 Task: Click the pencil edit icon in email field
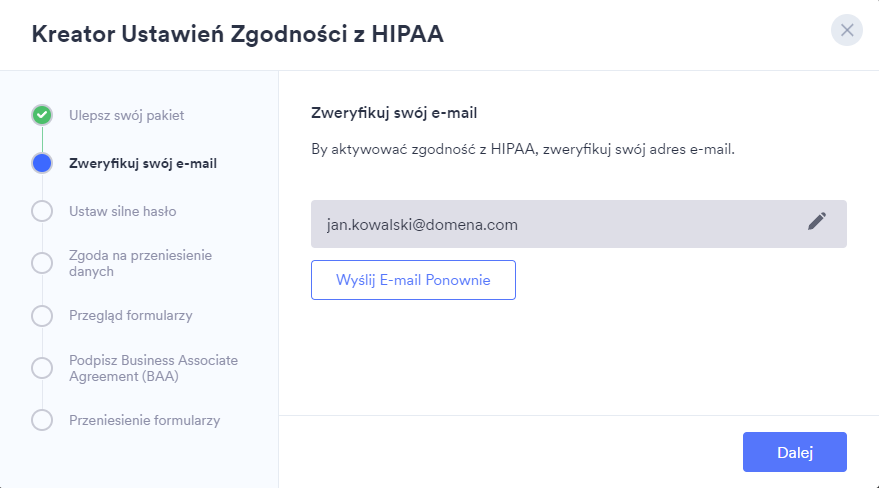(x=817, y=223)
